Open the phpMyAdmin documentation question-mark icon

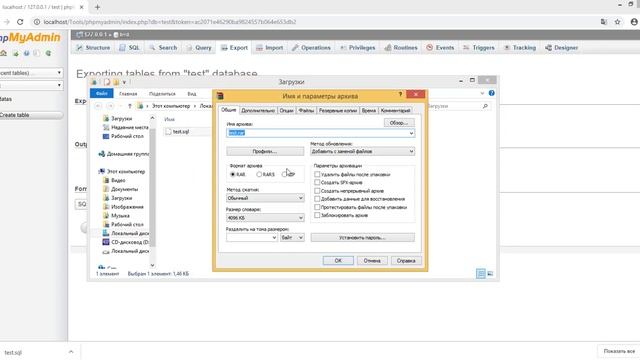(27, 53)
